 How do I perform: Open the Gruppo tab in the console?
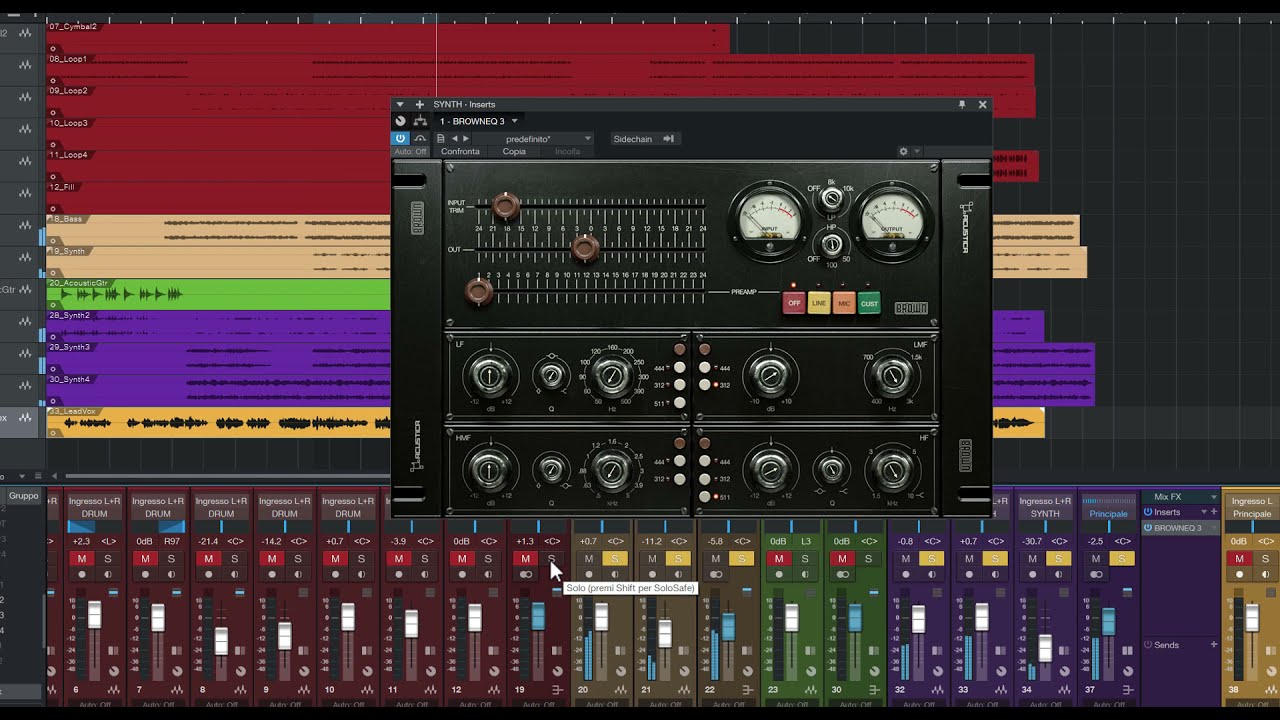coord(23,496)
